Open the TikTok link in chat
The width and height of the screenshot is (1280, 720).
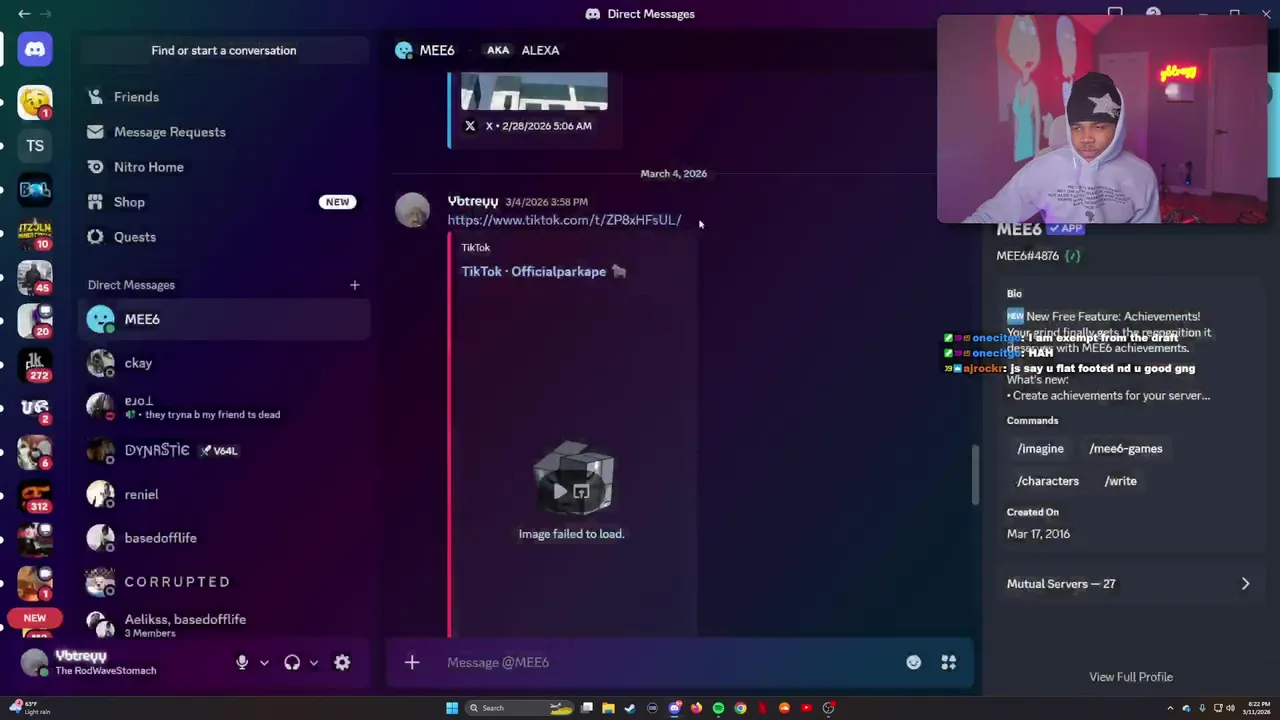point(564,220)
